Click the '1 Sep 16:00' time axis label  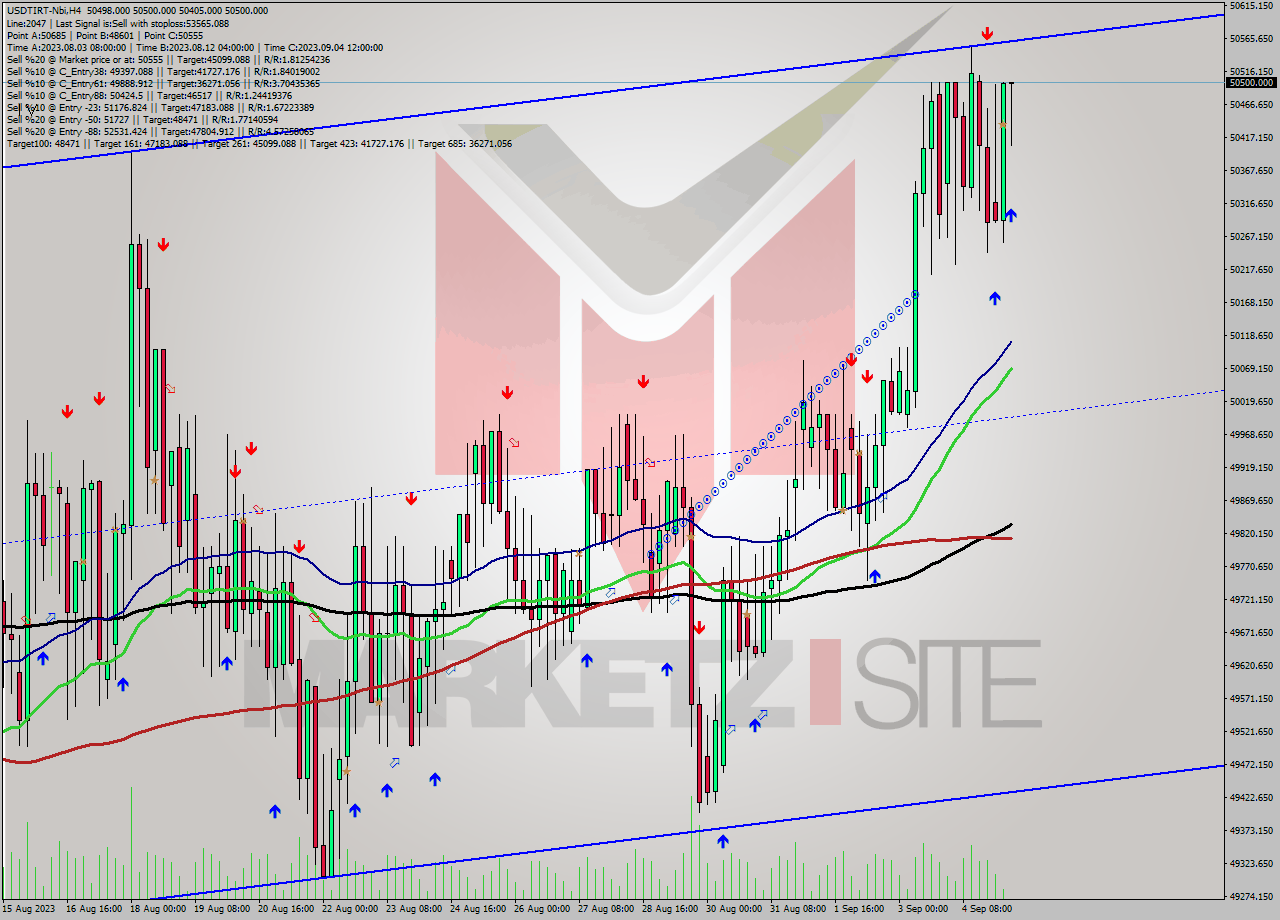[859, 909]
